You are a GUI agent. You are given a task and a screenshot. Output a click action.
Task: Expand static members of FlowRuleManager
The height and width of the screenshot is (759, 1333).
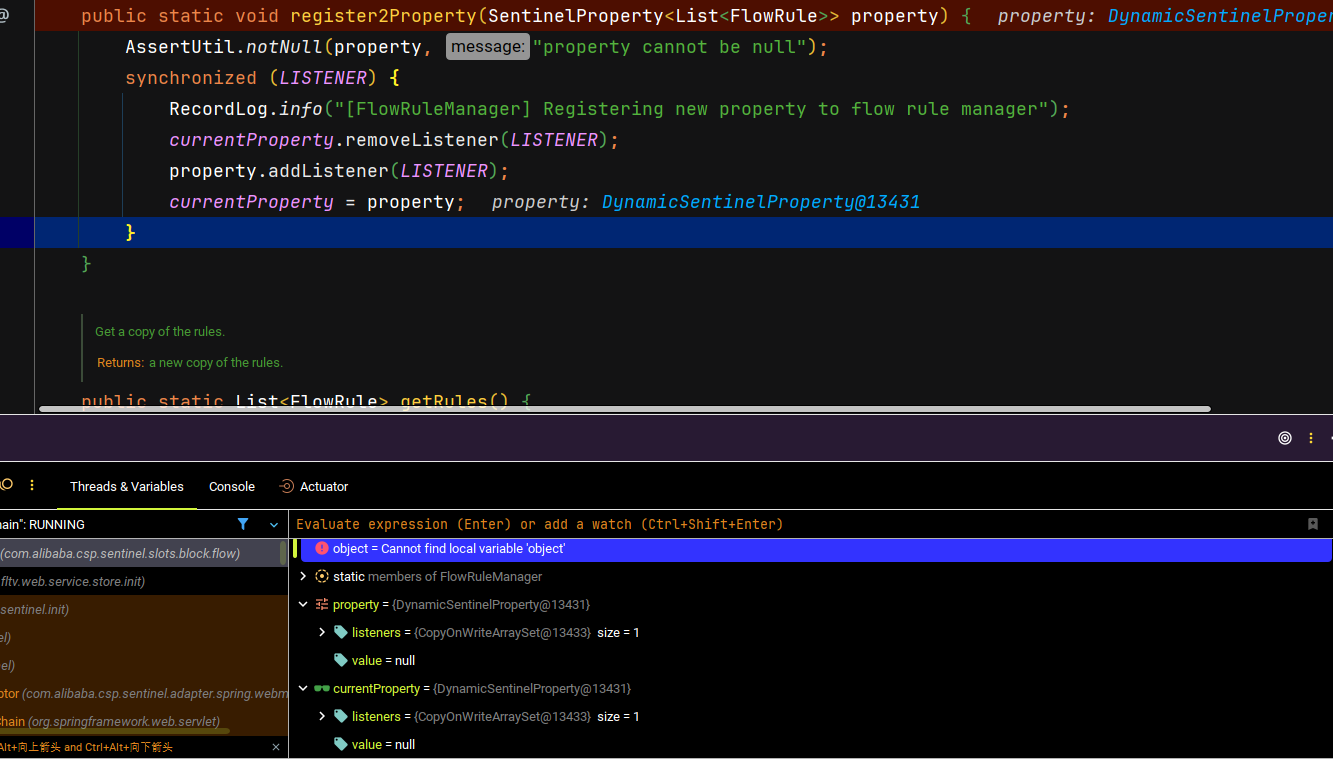pyautogui.click(x=303, y=576)
